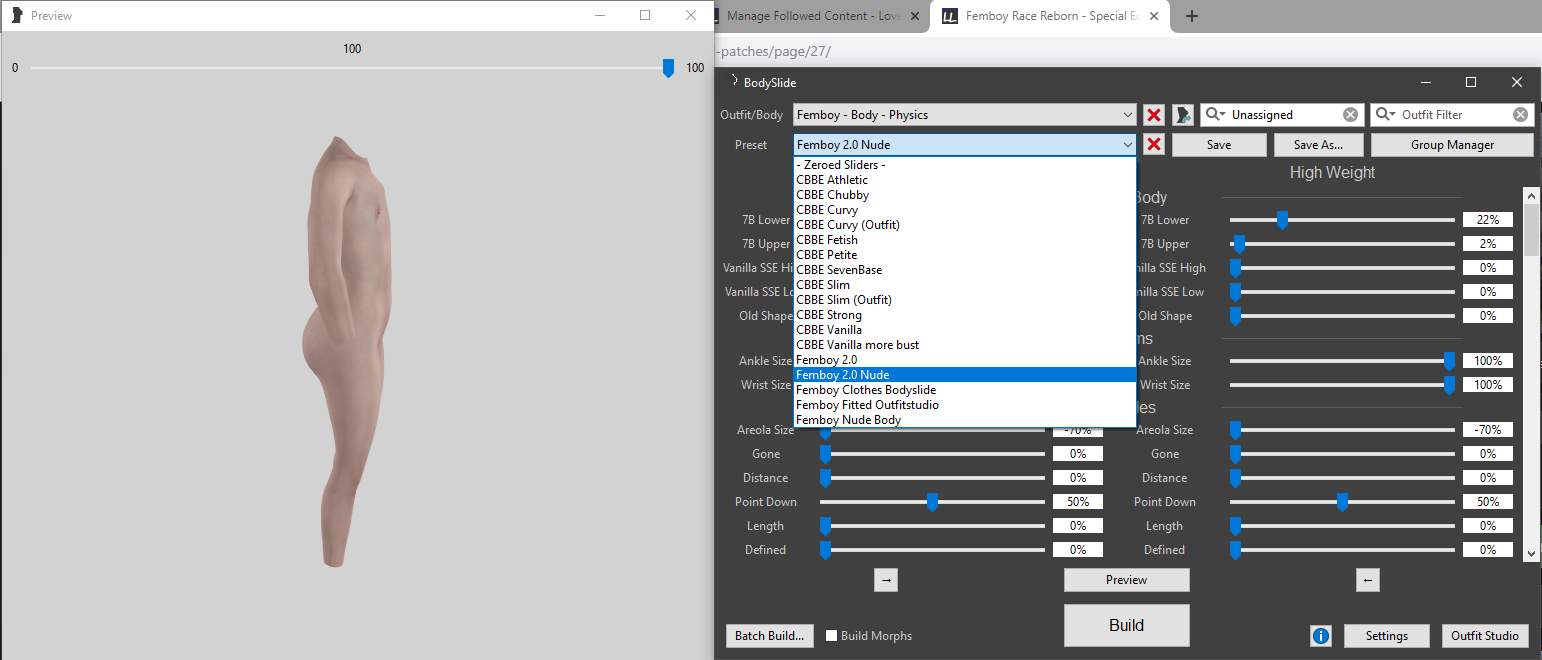Viewport: 1542px width, 660px height.
Task: Open the blue info about icon
Action: pos(1320,636)
